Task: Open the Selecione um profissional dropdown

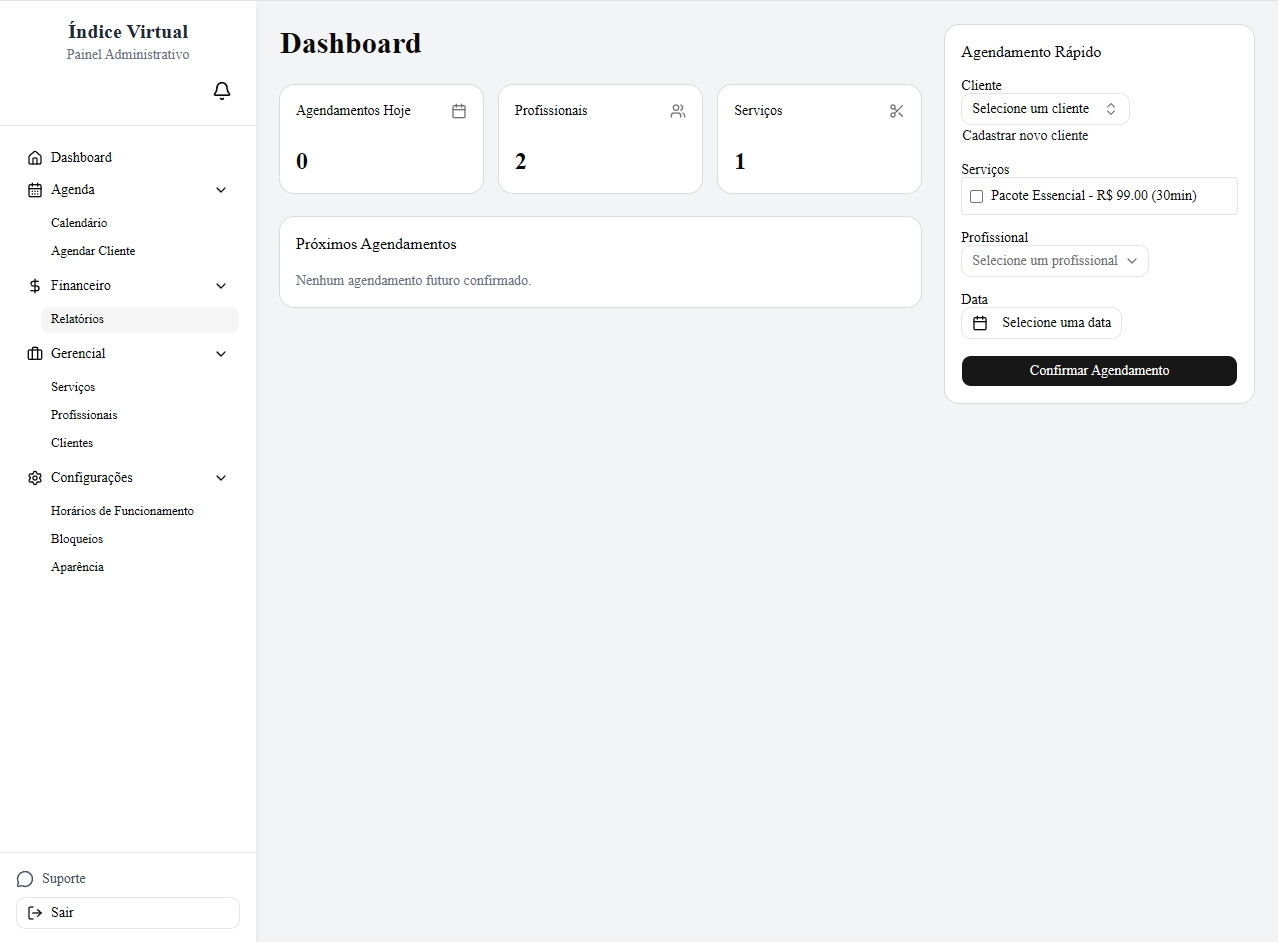Action: pos(1054,261)
